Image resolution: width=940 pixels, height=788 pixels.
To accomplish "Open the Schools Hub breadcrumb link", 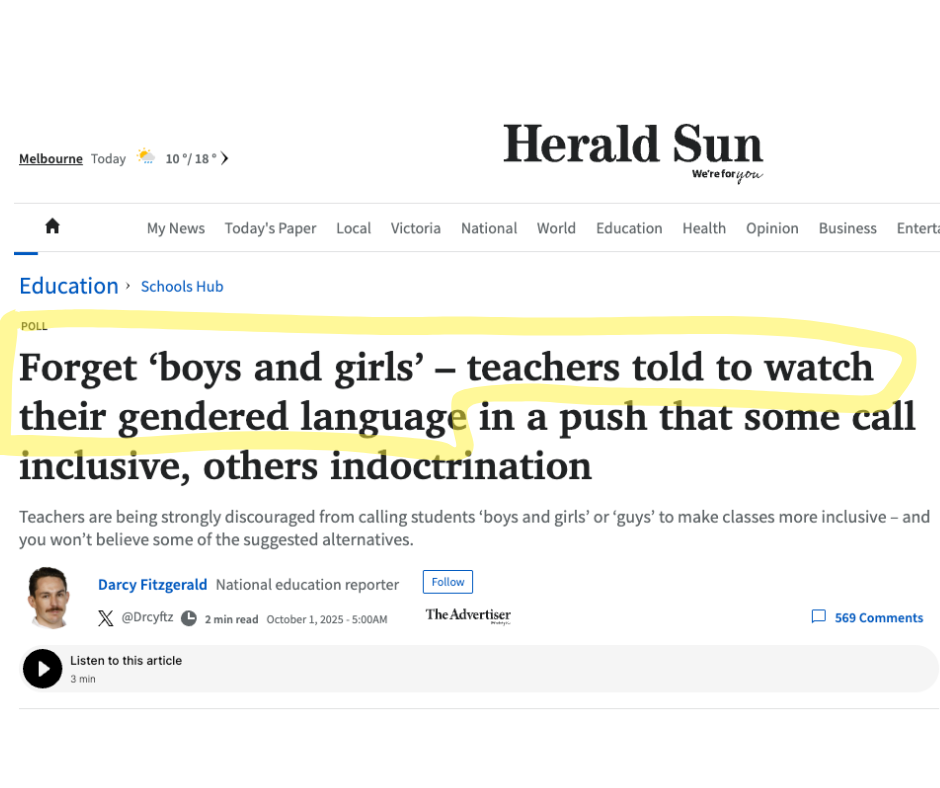I will (x=182, y=286).
